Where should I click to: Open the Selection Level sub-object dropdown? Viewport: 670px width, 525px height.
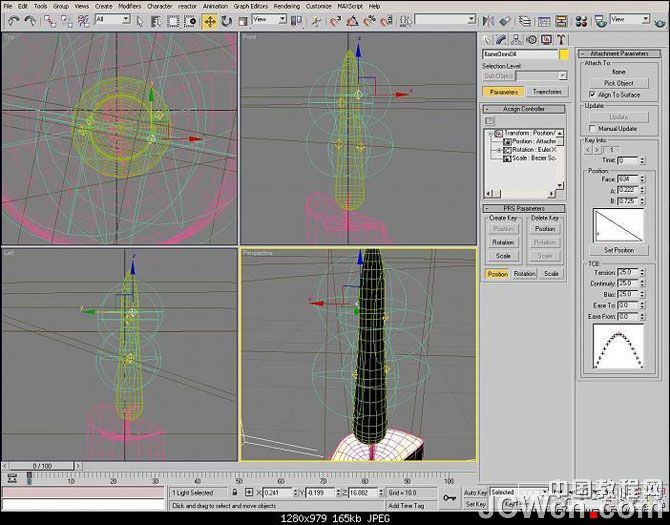(541, 76)
